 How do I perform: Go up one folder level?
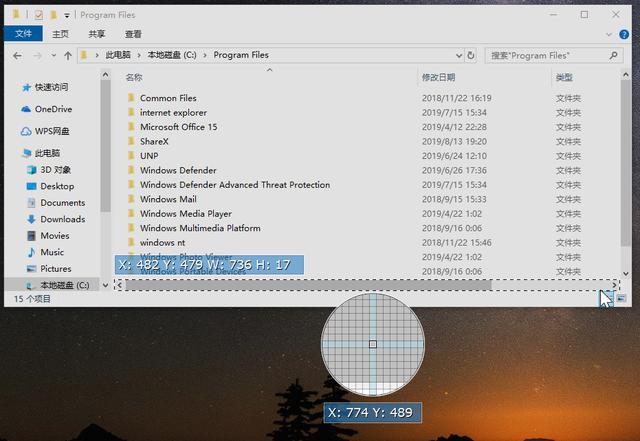pyautogui.click(x=68, y=56)
